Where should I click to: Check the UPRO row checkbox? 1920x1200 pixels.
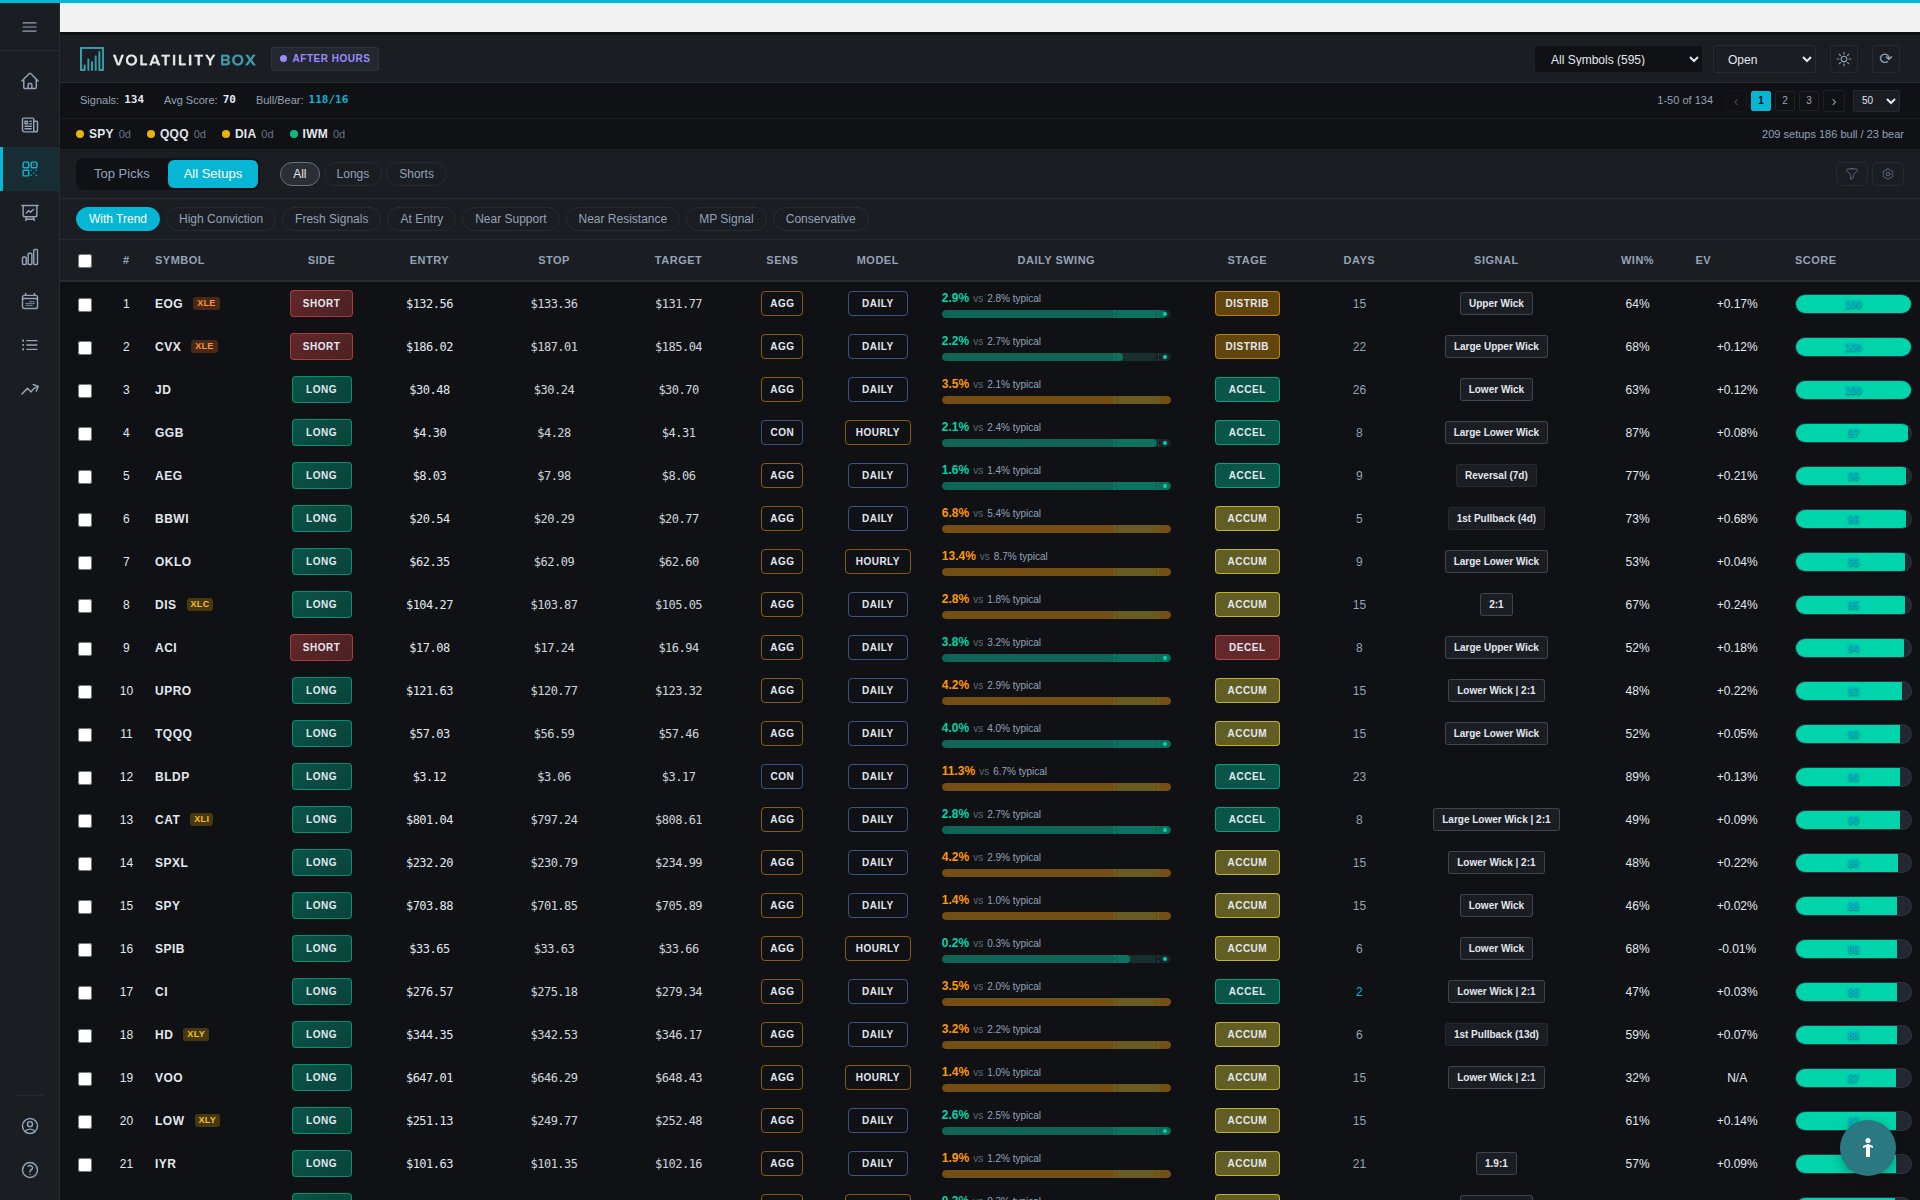85,692
